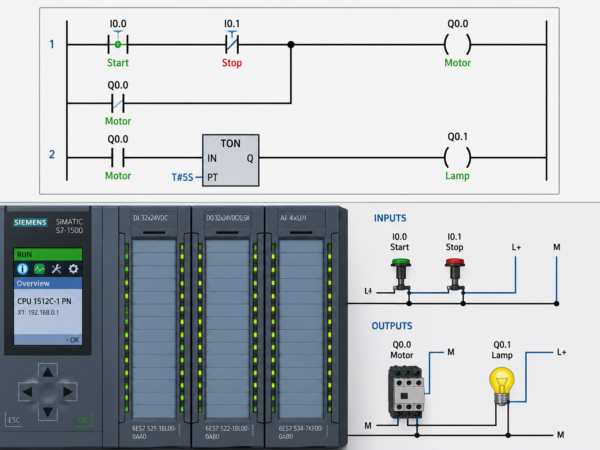
Task: Click the info icon on CPU display
Action: 23,269
